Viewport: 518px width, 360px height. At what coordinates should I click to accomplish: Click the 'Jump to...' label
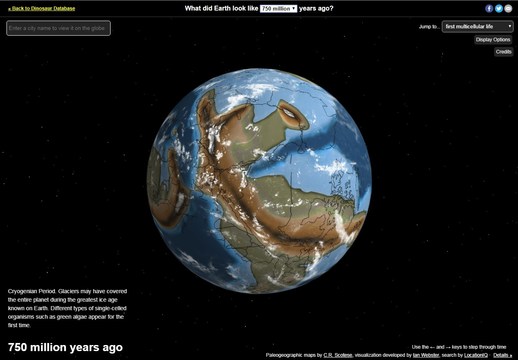pyautogui.click(x=429, y=27)
